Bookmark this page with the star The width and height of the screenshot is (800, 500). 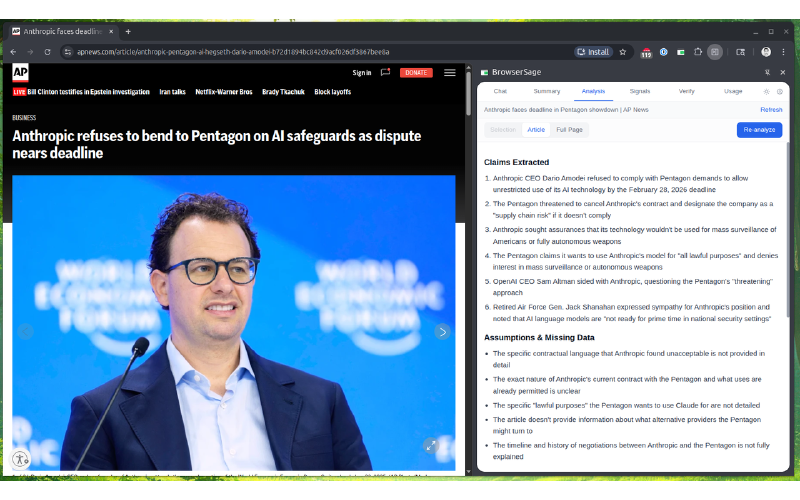pos(622,52)
